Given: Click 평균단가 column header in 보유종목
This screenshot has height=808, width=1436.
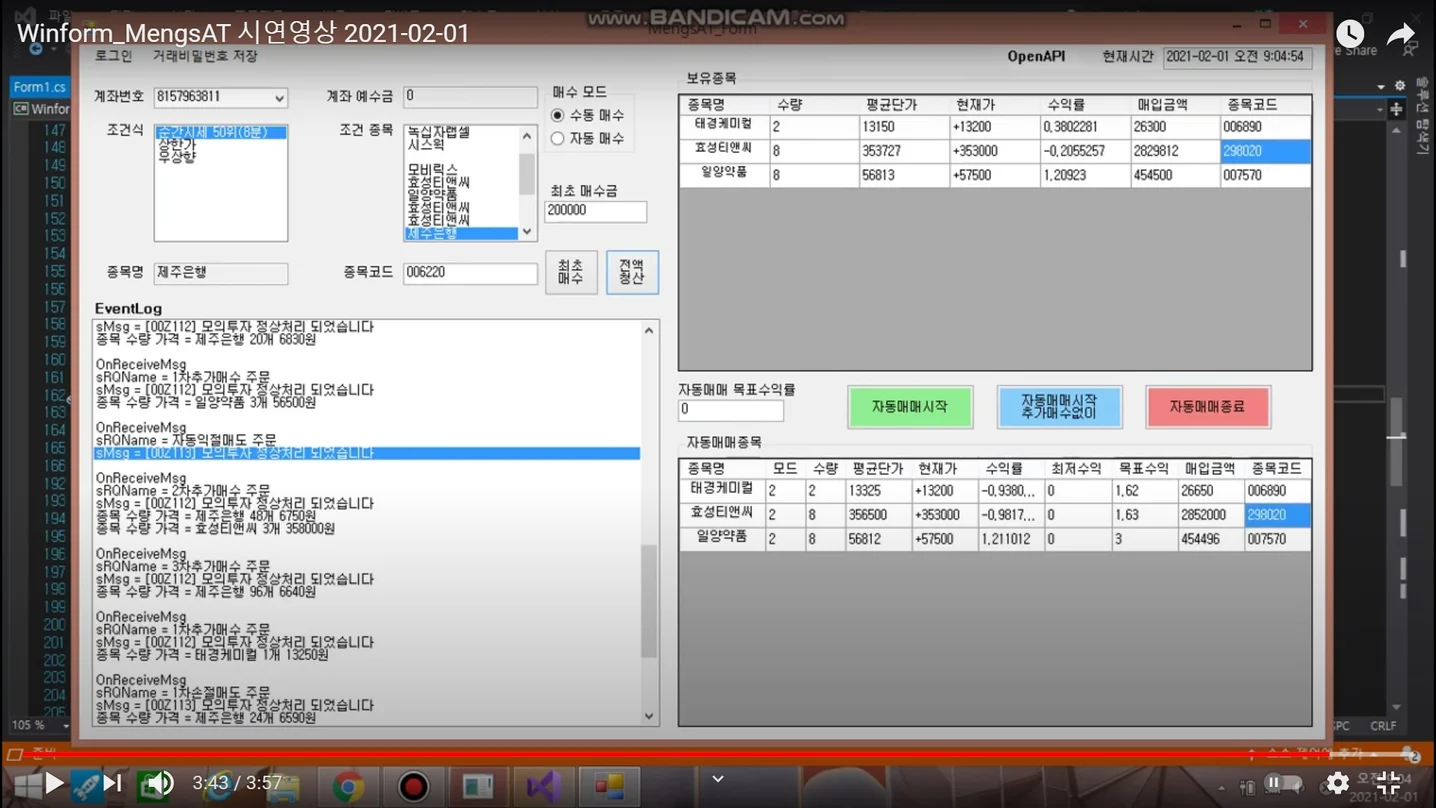Looking at the screenshot, I should click(904, 104).
